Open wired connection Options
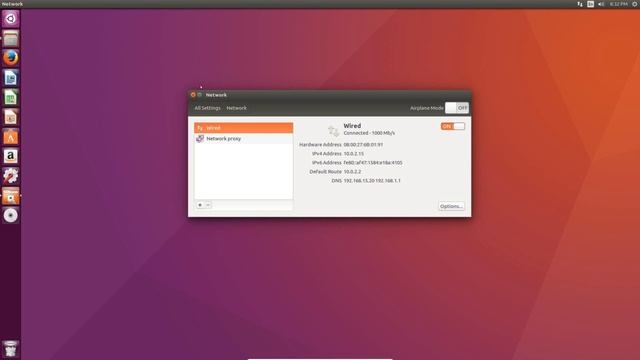The width and height of the screenshot is (640, 360). pos(451,206)
